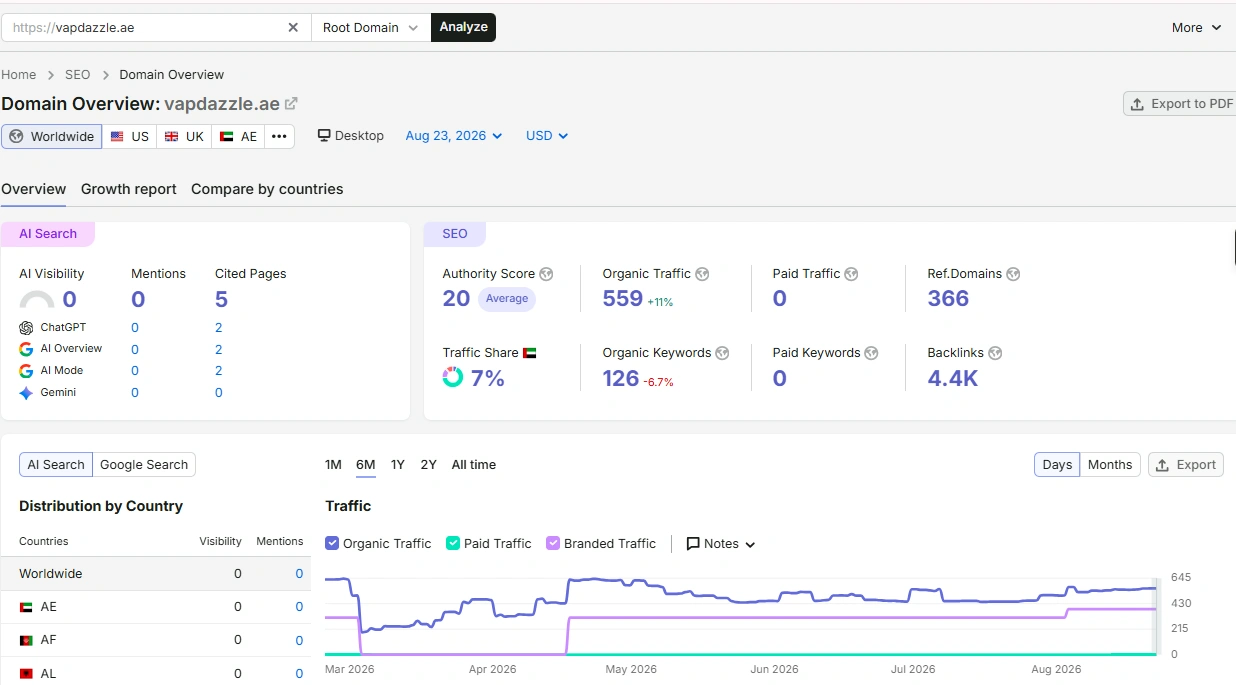Open Backlinks value 4.4K
The height and width of the screenshot is (685, 1236).
coord(953,378)
